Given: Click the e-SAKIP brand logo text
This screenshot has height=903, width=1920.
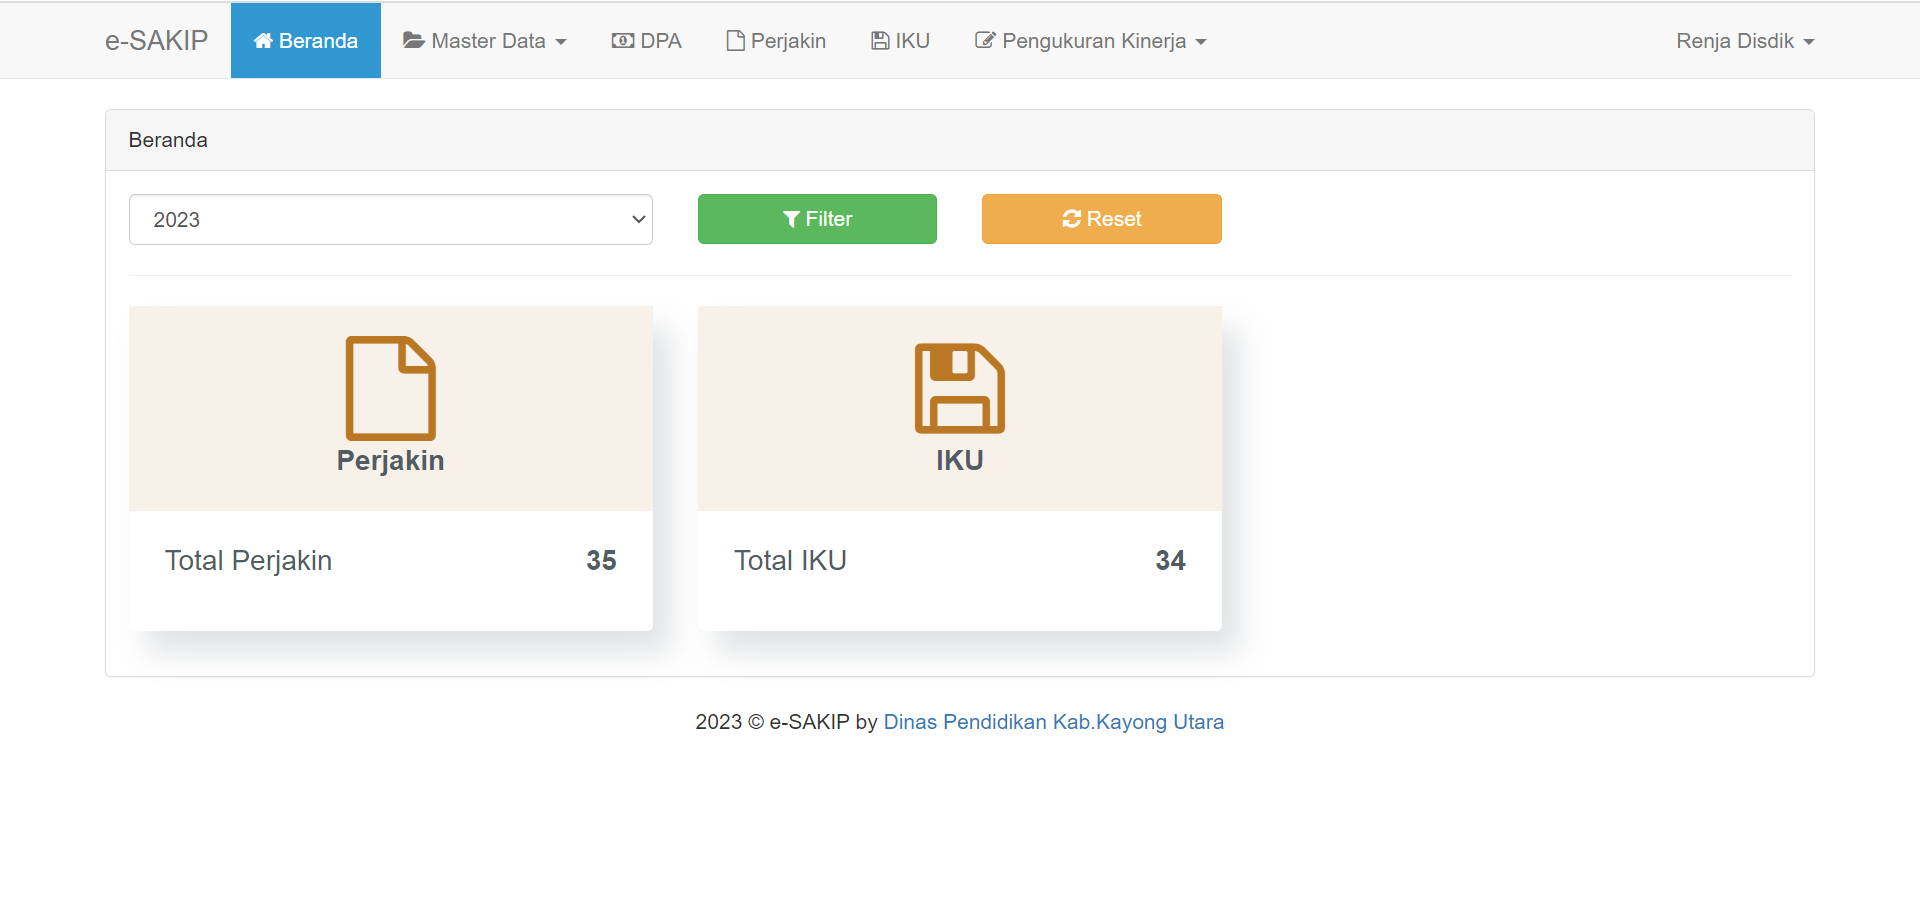Looking at the screenshot, I should (x=157, y=41).
